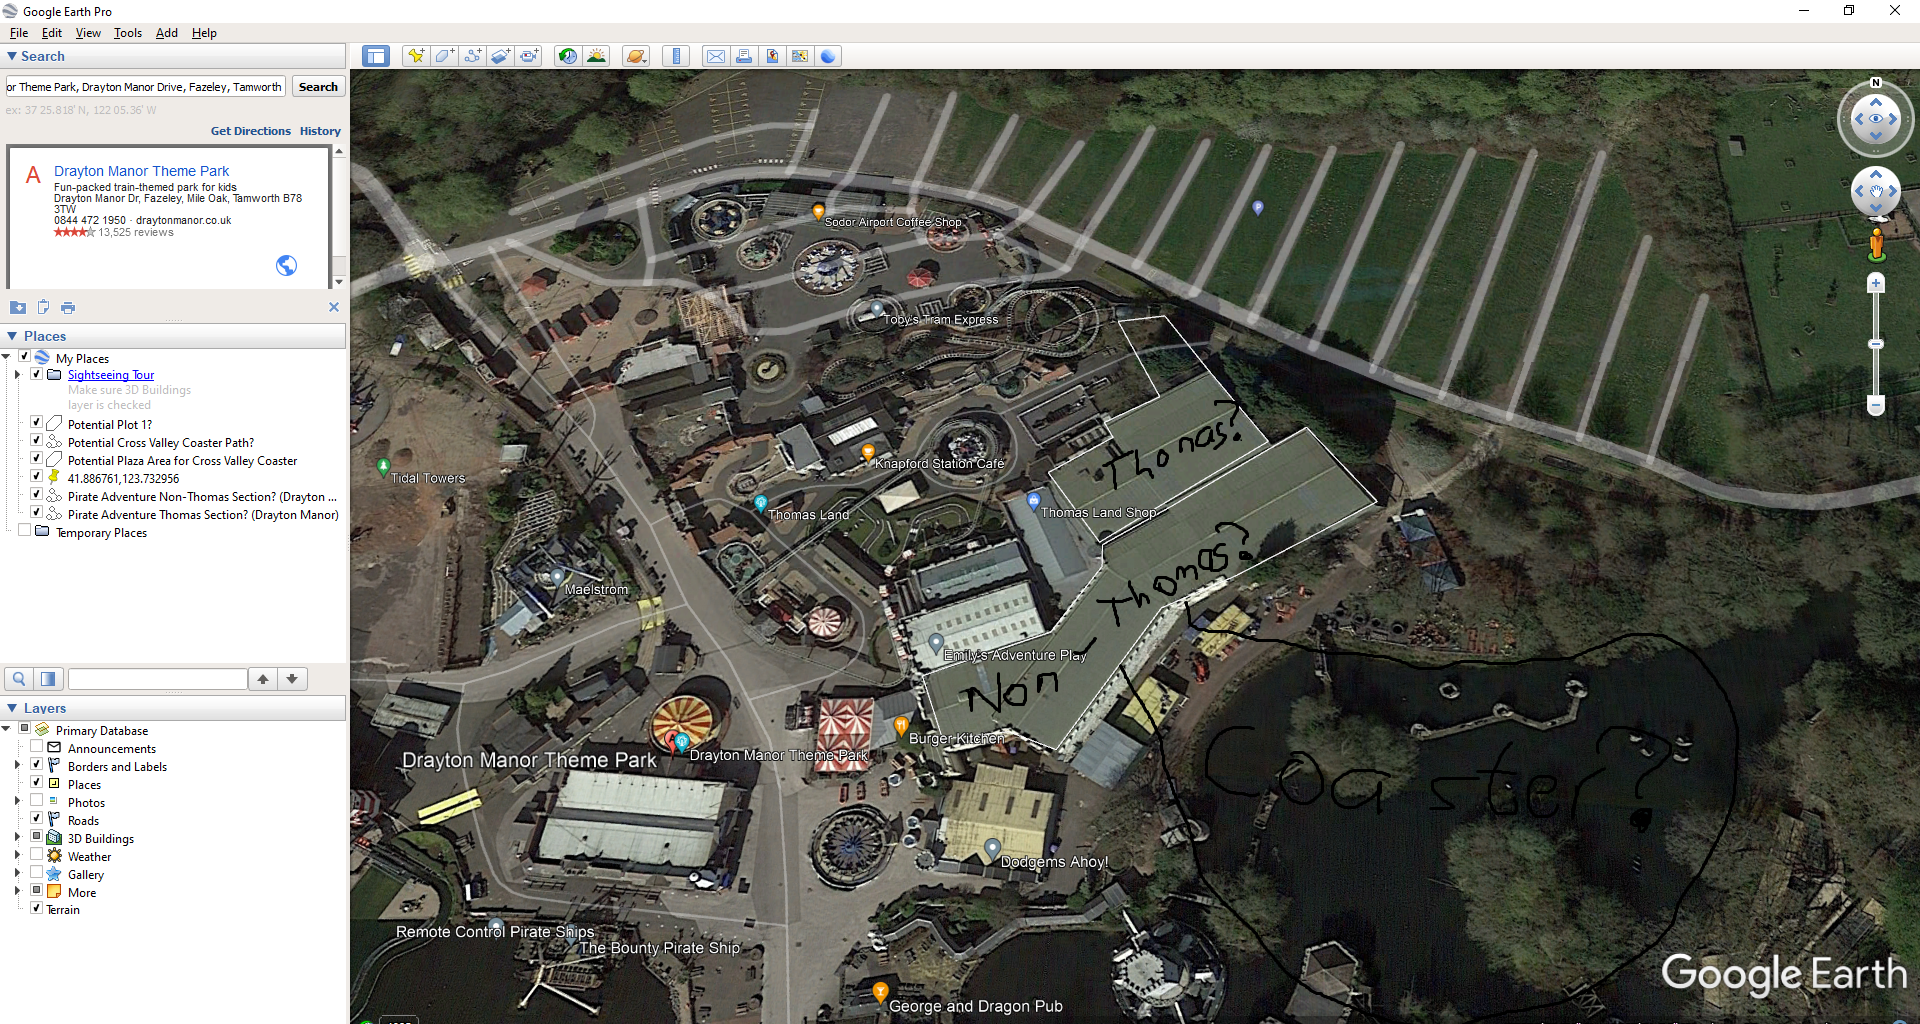Add an image overlay from the toolbar
This screenshot has height=1024, width=1920.
pos(501,56)
